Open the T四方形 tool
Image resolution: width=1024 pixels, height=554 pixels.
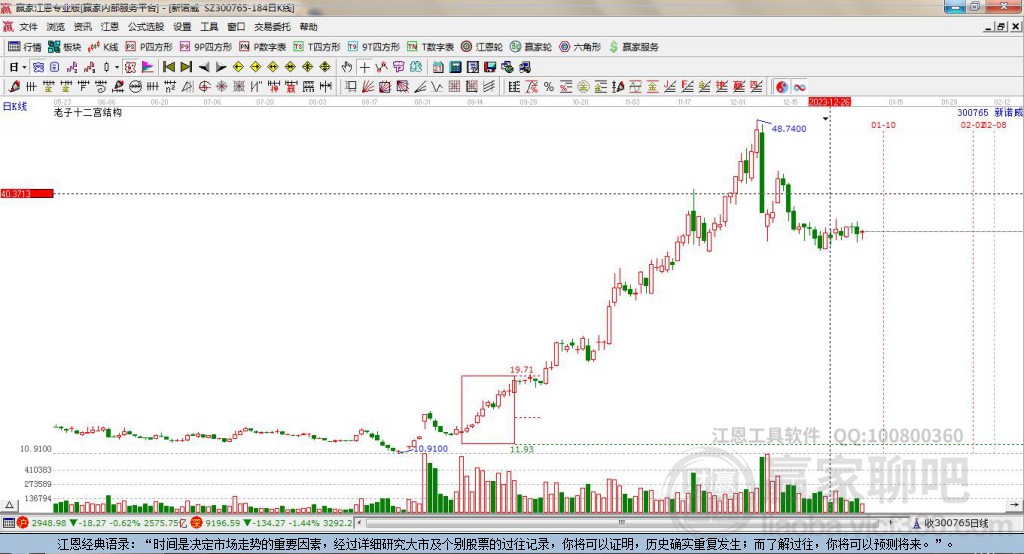pos(317,47)
